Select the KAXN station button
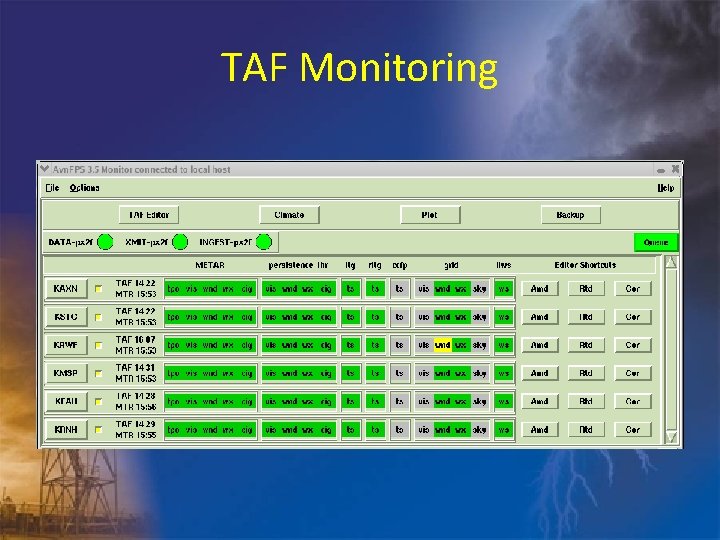Screen dimensions: 720x540 tap(66, 288)
